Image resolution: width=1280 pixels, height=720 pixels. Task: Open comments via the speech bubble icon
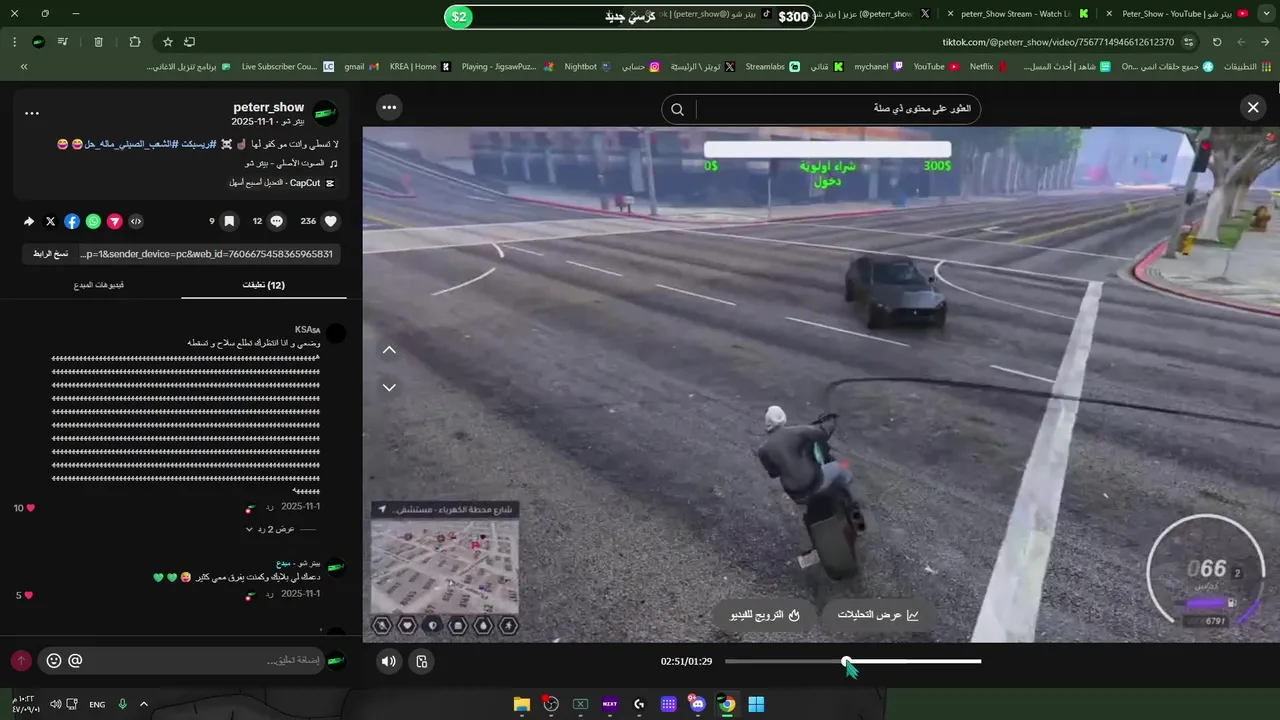(277, 221)
